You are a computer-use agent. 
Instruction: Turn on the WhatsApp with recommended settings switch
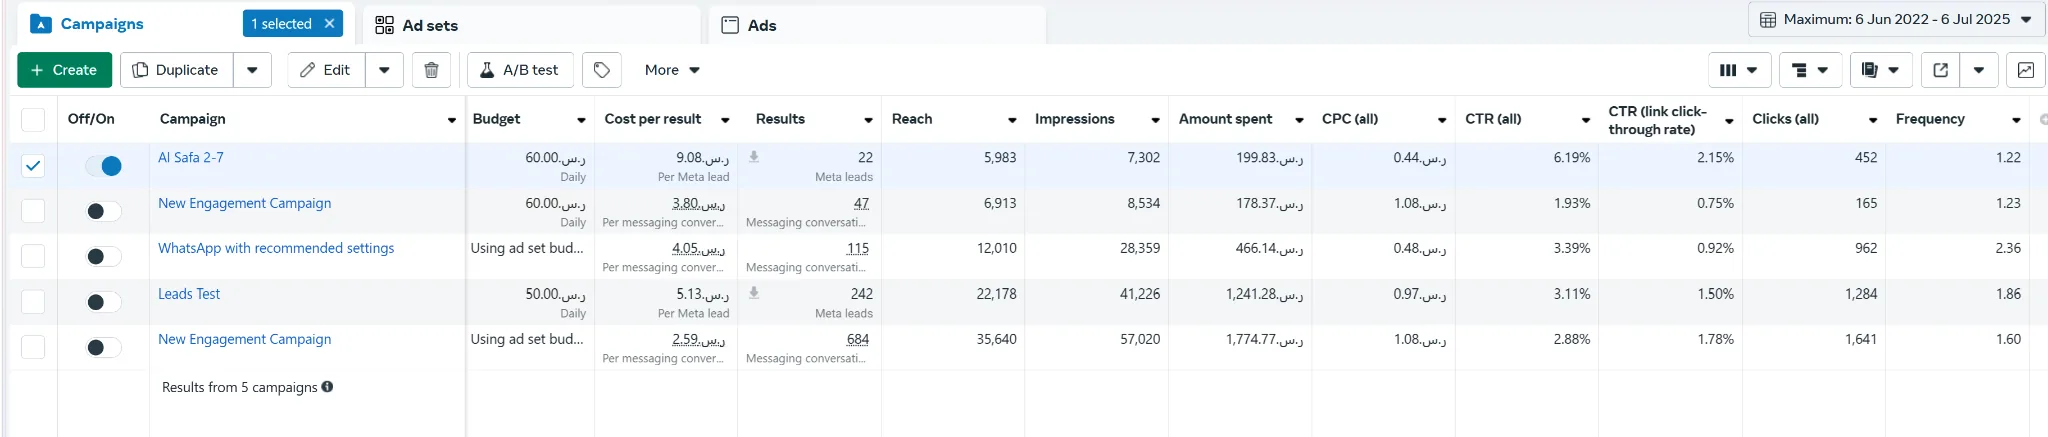103,257
